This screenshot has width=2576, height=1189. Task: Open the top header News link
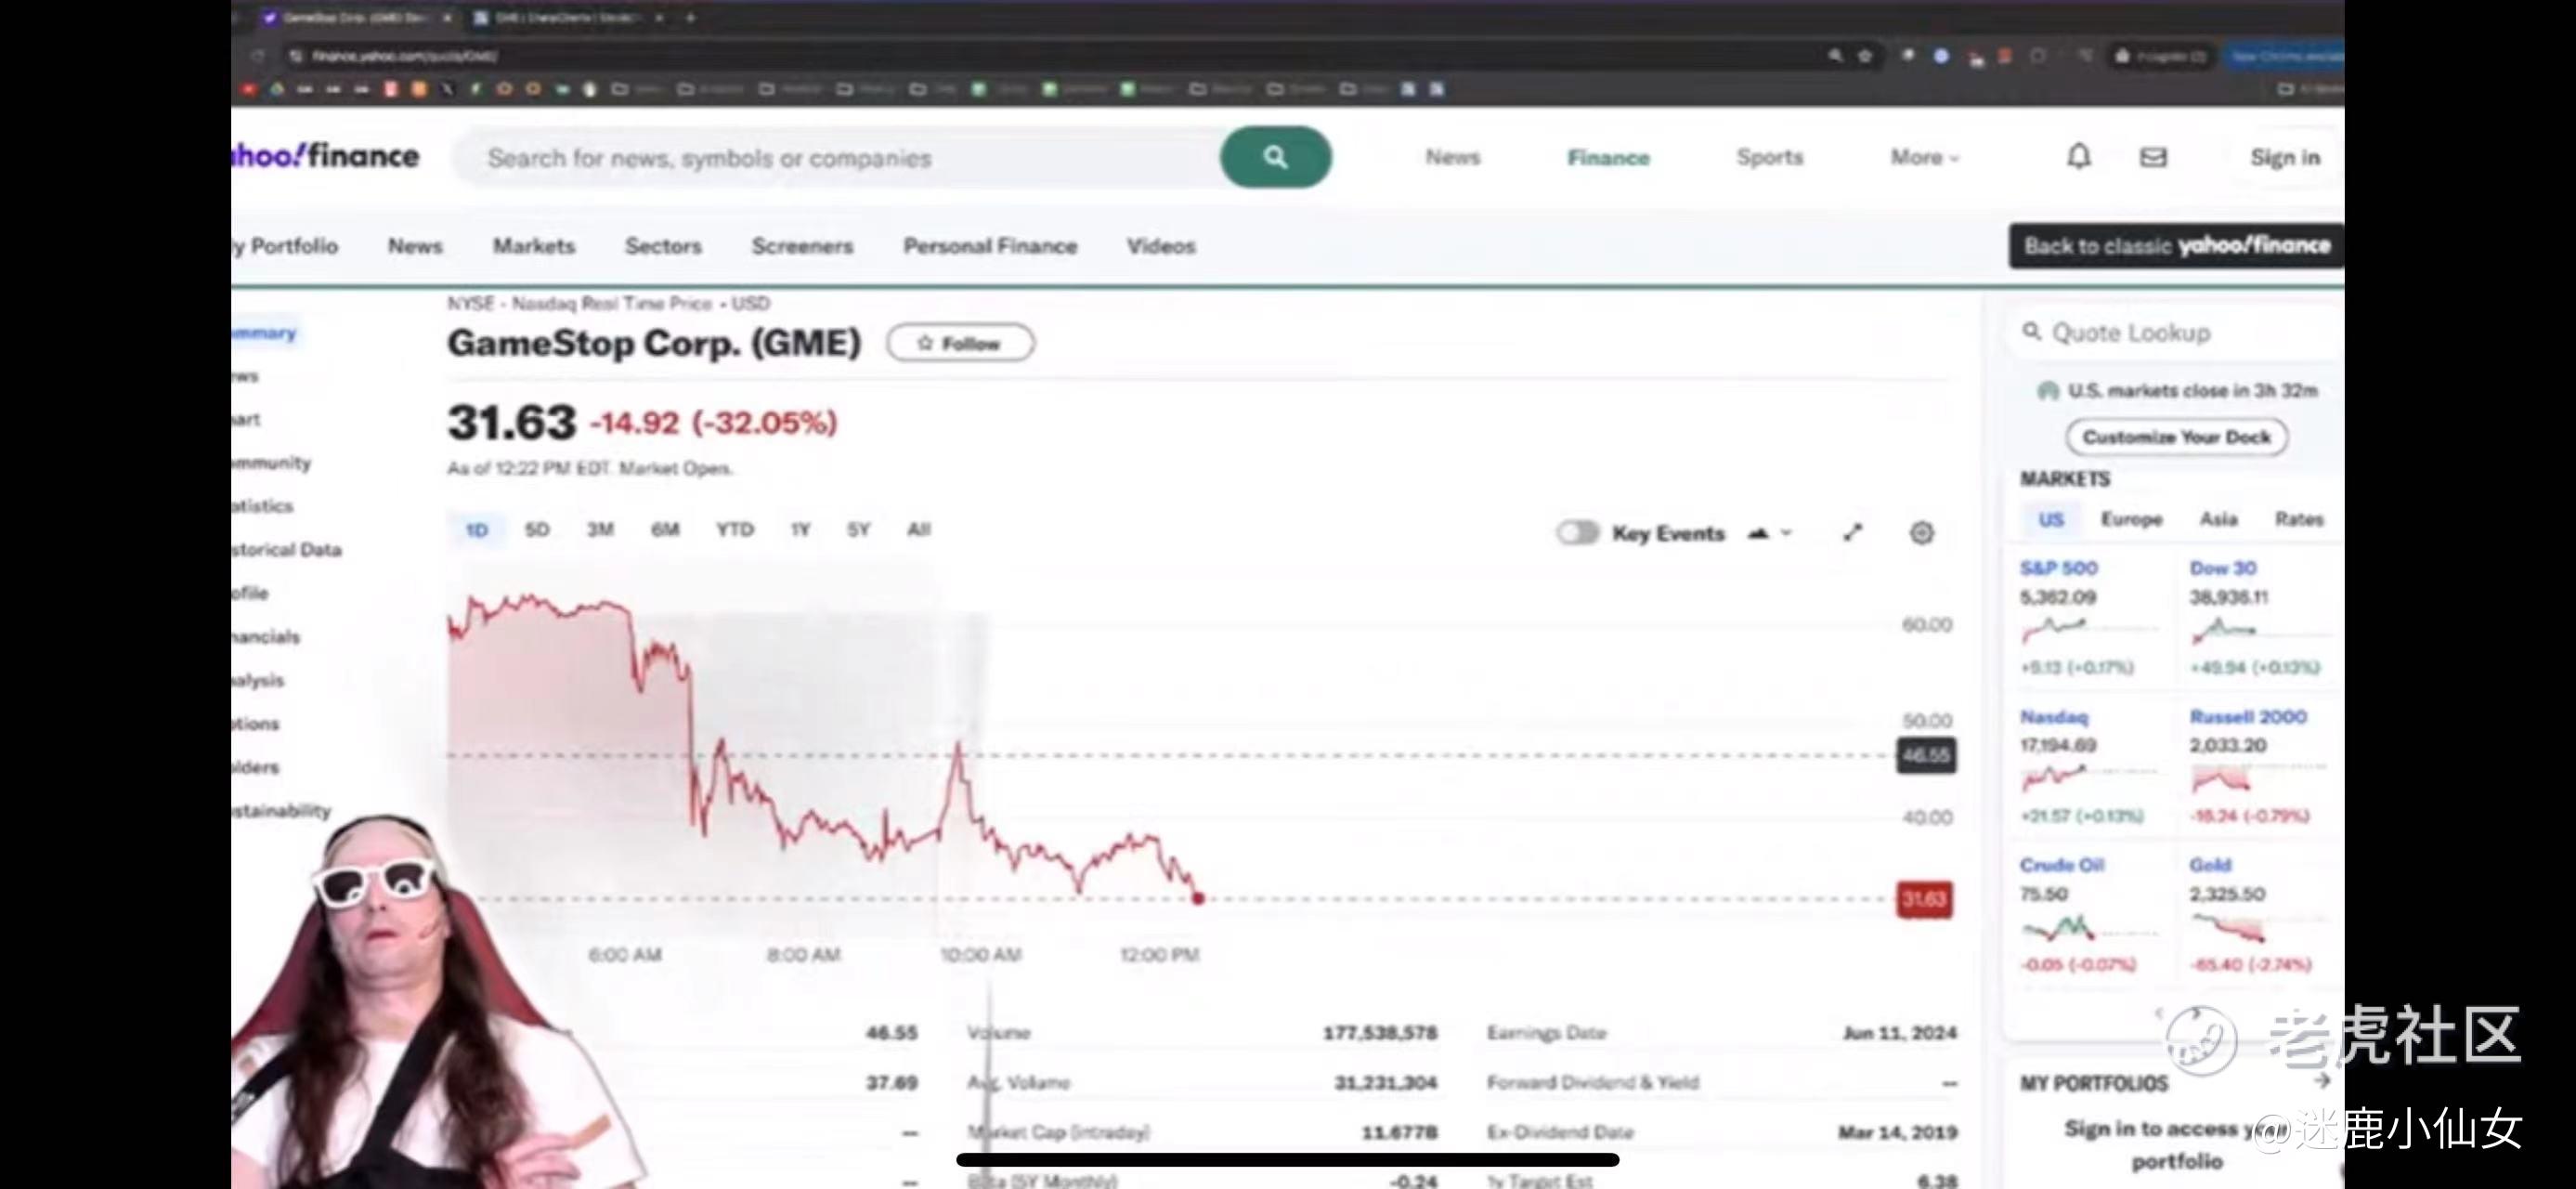(x=1452, y=157)
